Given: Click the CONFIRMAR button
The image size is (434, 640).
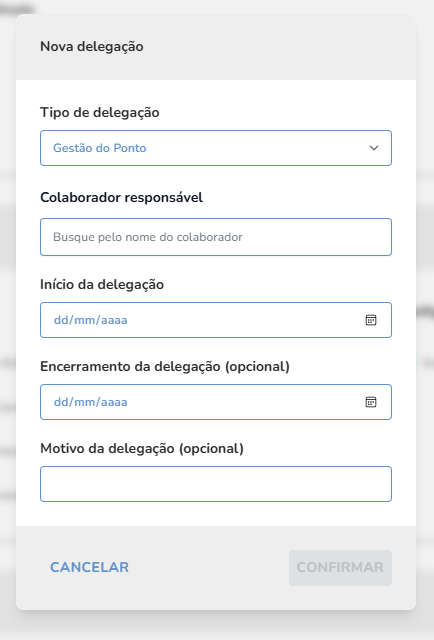Looking at the screenshot, I should pyautogui.click(x=341, y=568).
